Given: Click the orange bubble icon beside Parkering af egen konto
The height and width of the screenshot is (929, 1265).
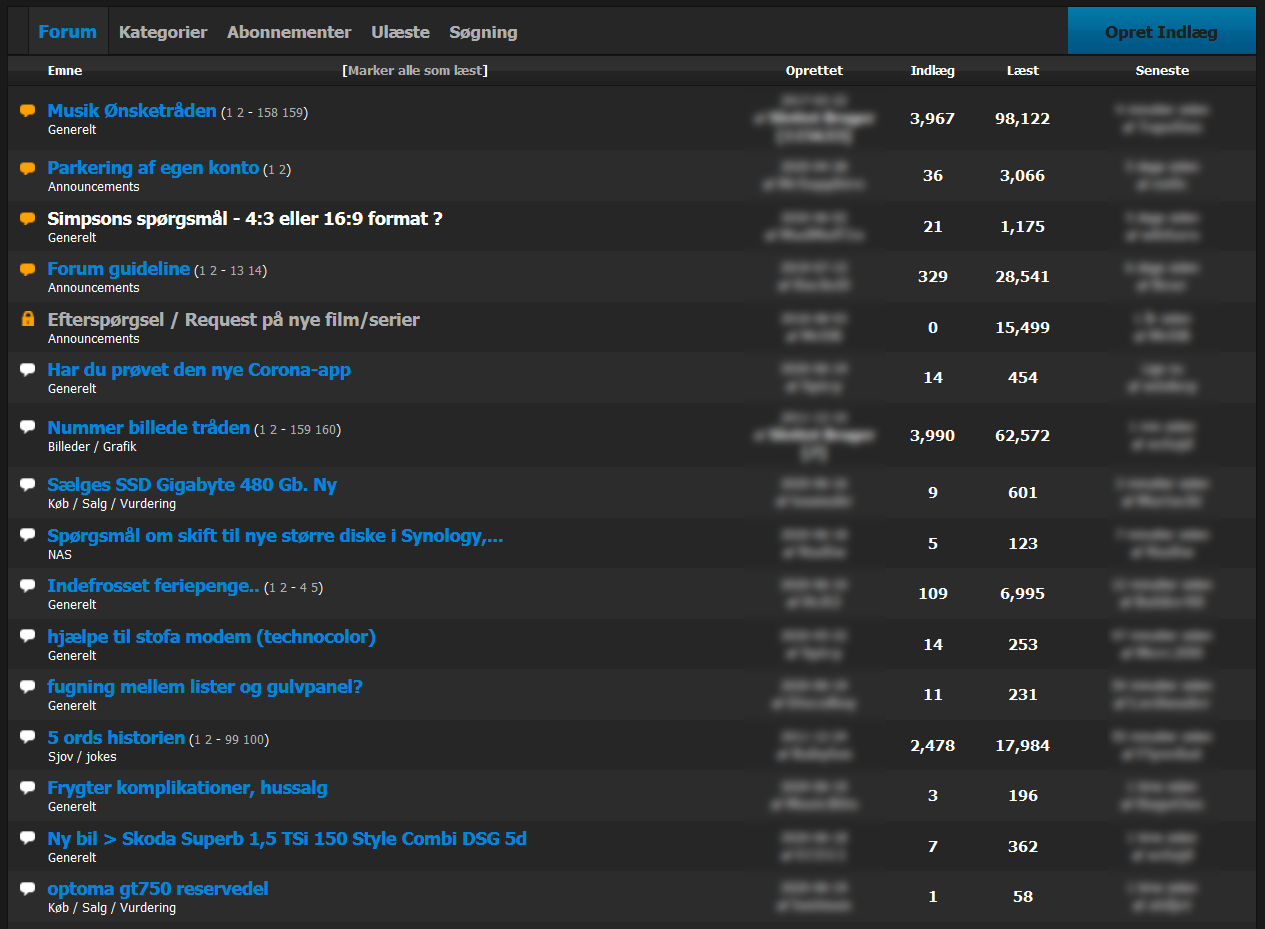Looking at the screenshot, I should [28, 168].
